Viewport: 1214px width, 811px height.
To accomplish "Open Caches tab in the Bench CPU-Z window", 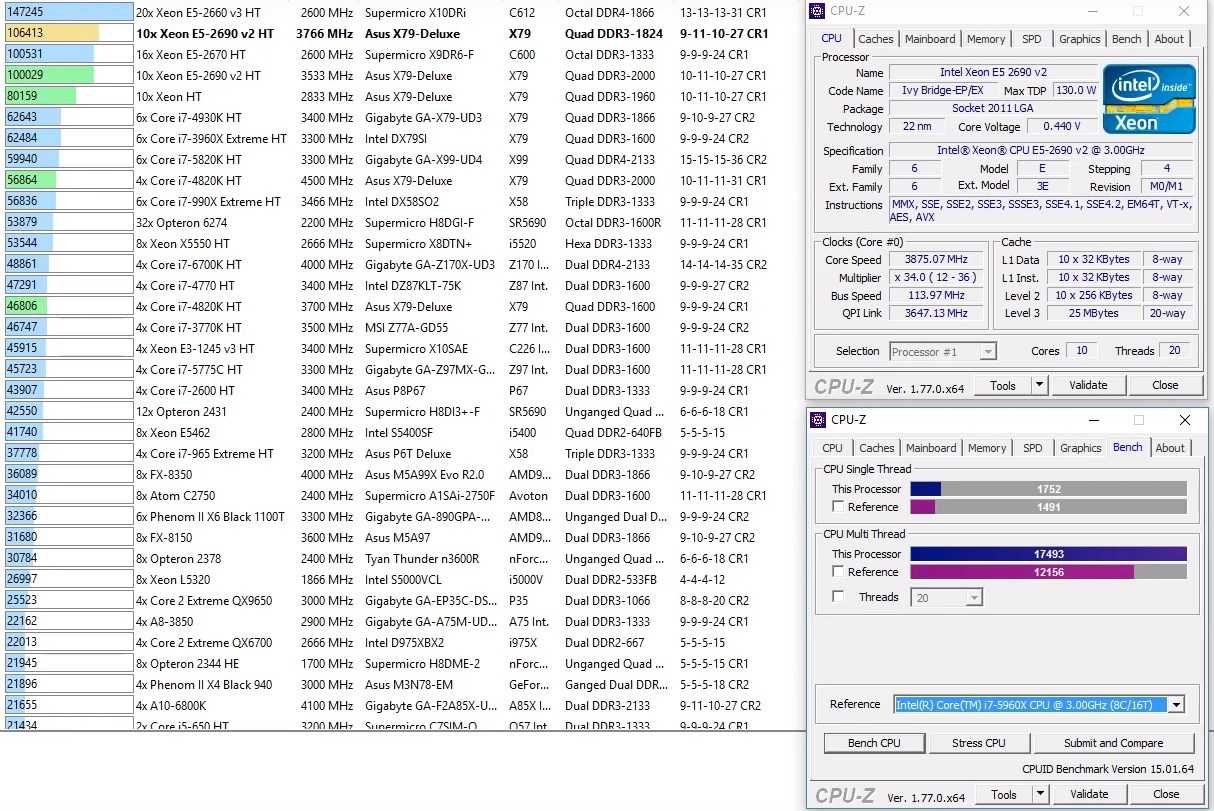I will [877, 448].
